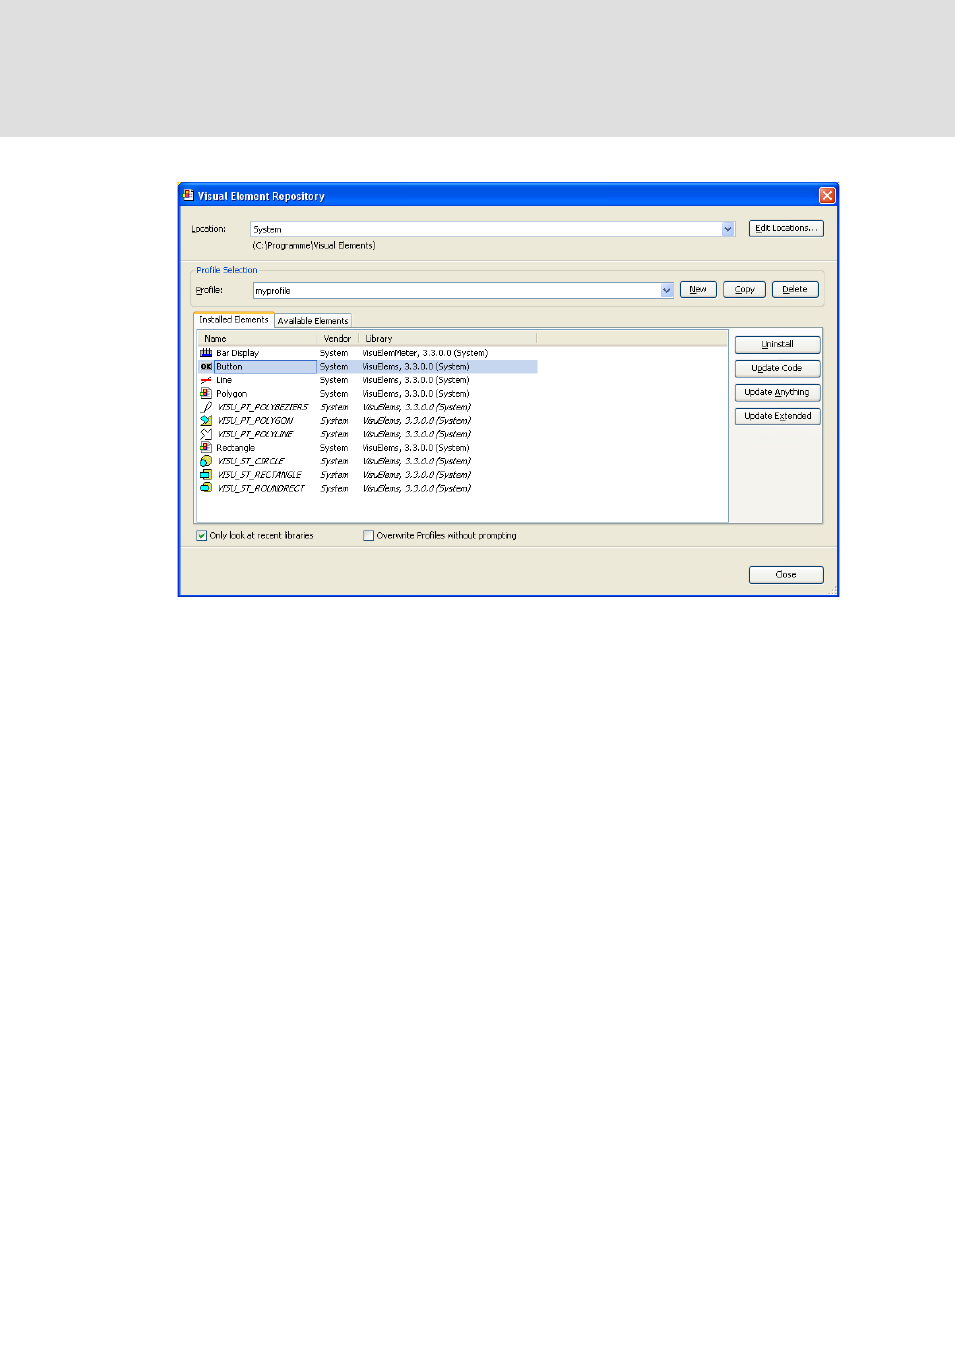Click the Uninstall button
Screen dimensions: 955x1350
[777, 344]
